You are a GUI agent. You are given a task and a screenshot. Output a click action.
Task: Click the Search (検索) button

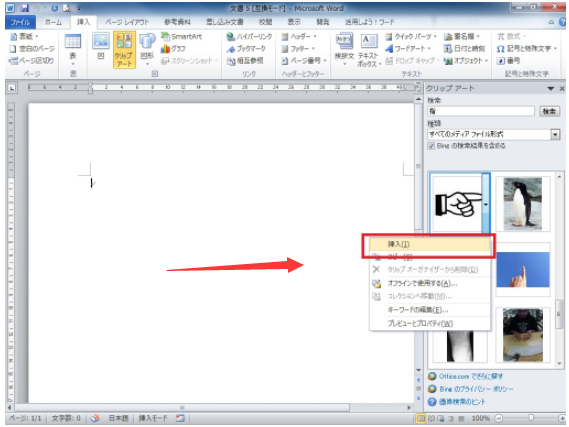point(549,111)
